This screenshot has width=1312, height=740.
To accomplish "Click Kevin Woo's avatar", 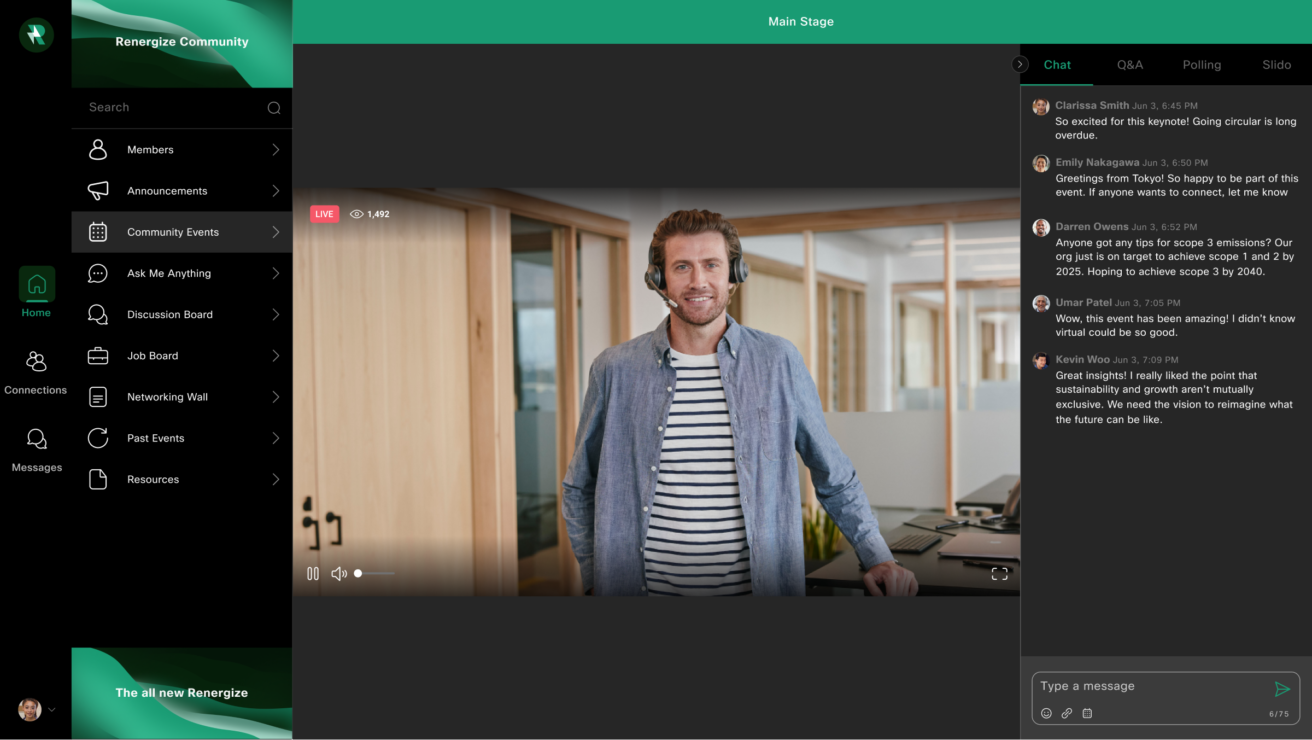I will (x=1041, y=361).
